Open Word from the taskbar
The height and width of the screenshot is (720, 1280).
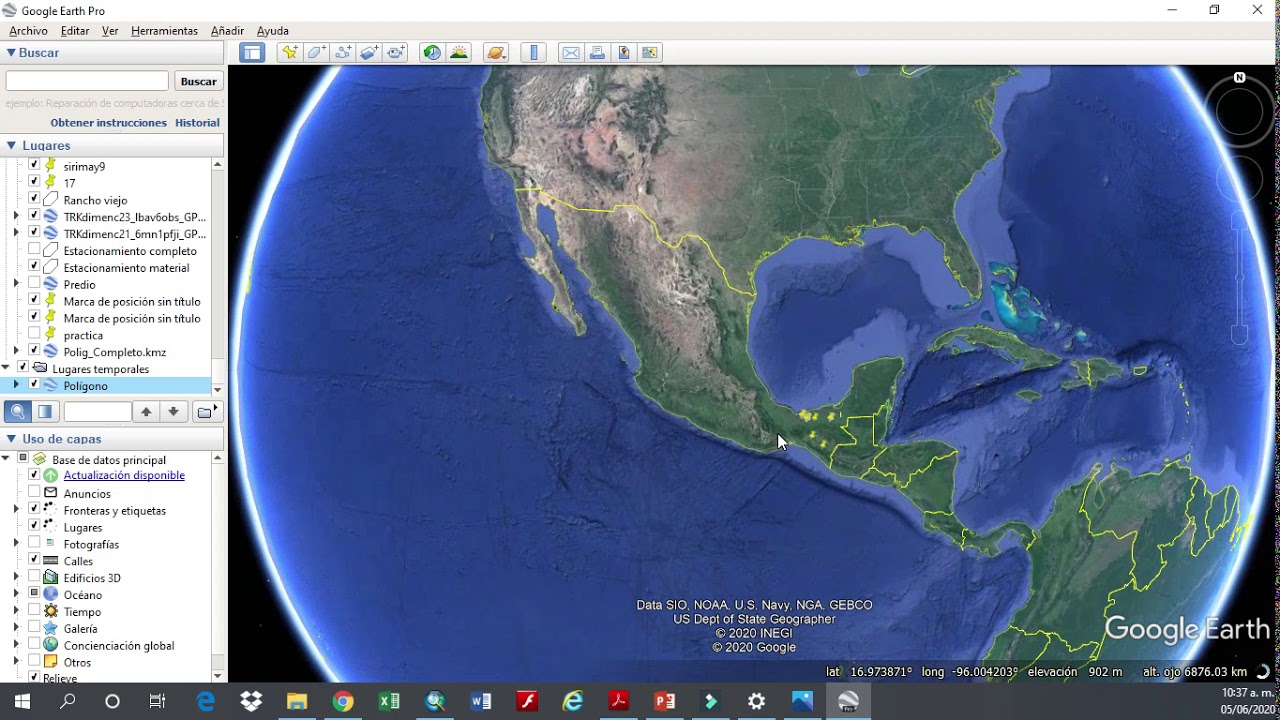point(481,701)
